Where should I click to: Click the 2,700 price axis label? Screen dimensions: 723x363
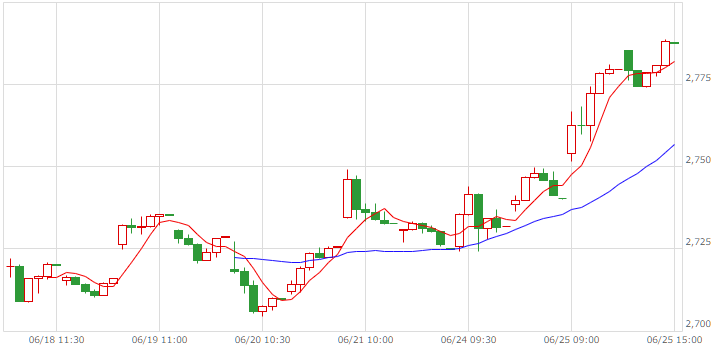(x=698, y=324)
